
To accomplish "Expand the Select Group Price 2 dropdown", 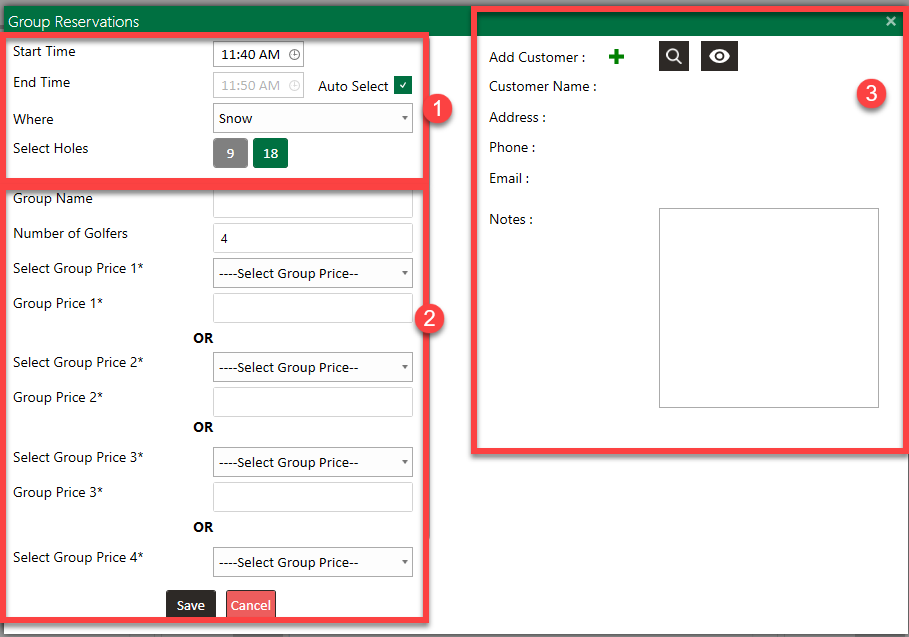I will click(x=312, y=367).
